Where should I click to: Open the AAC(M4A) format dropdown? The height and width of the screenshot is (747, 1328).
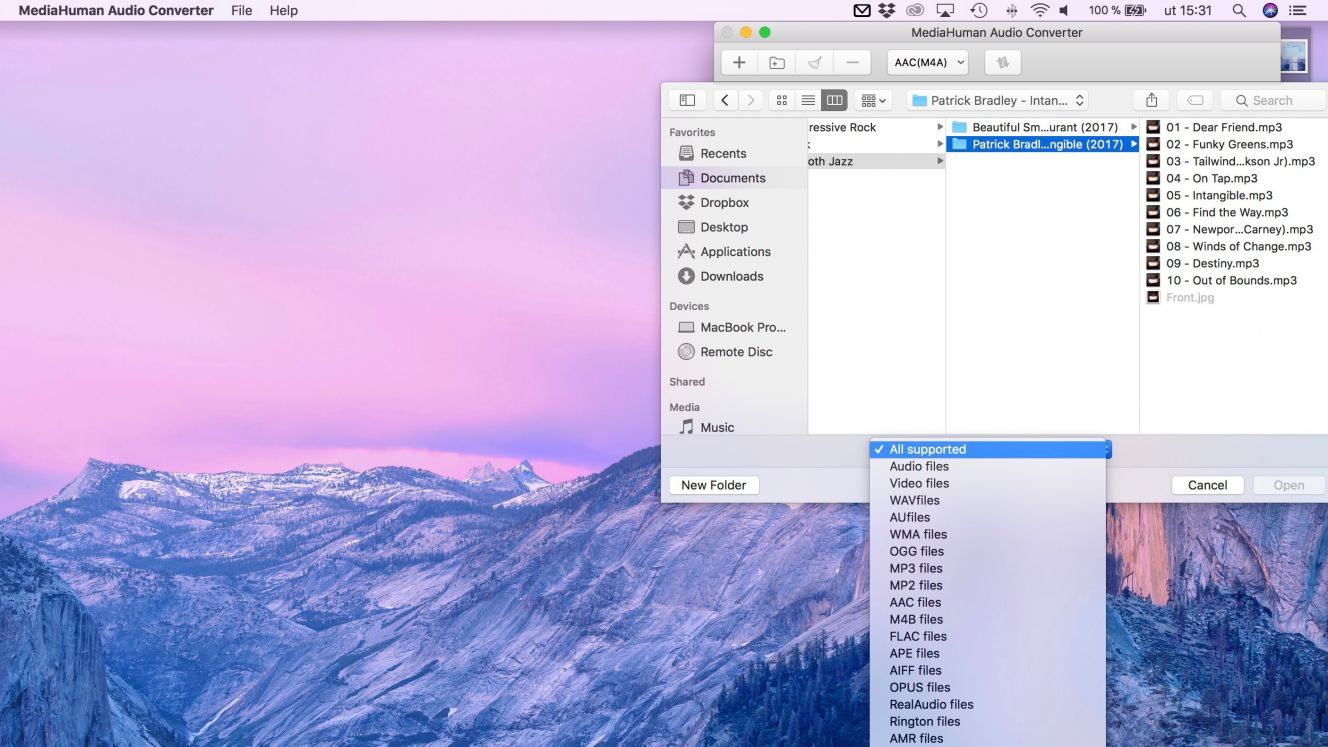(x=928, y=62)
